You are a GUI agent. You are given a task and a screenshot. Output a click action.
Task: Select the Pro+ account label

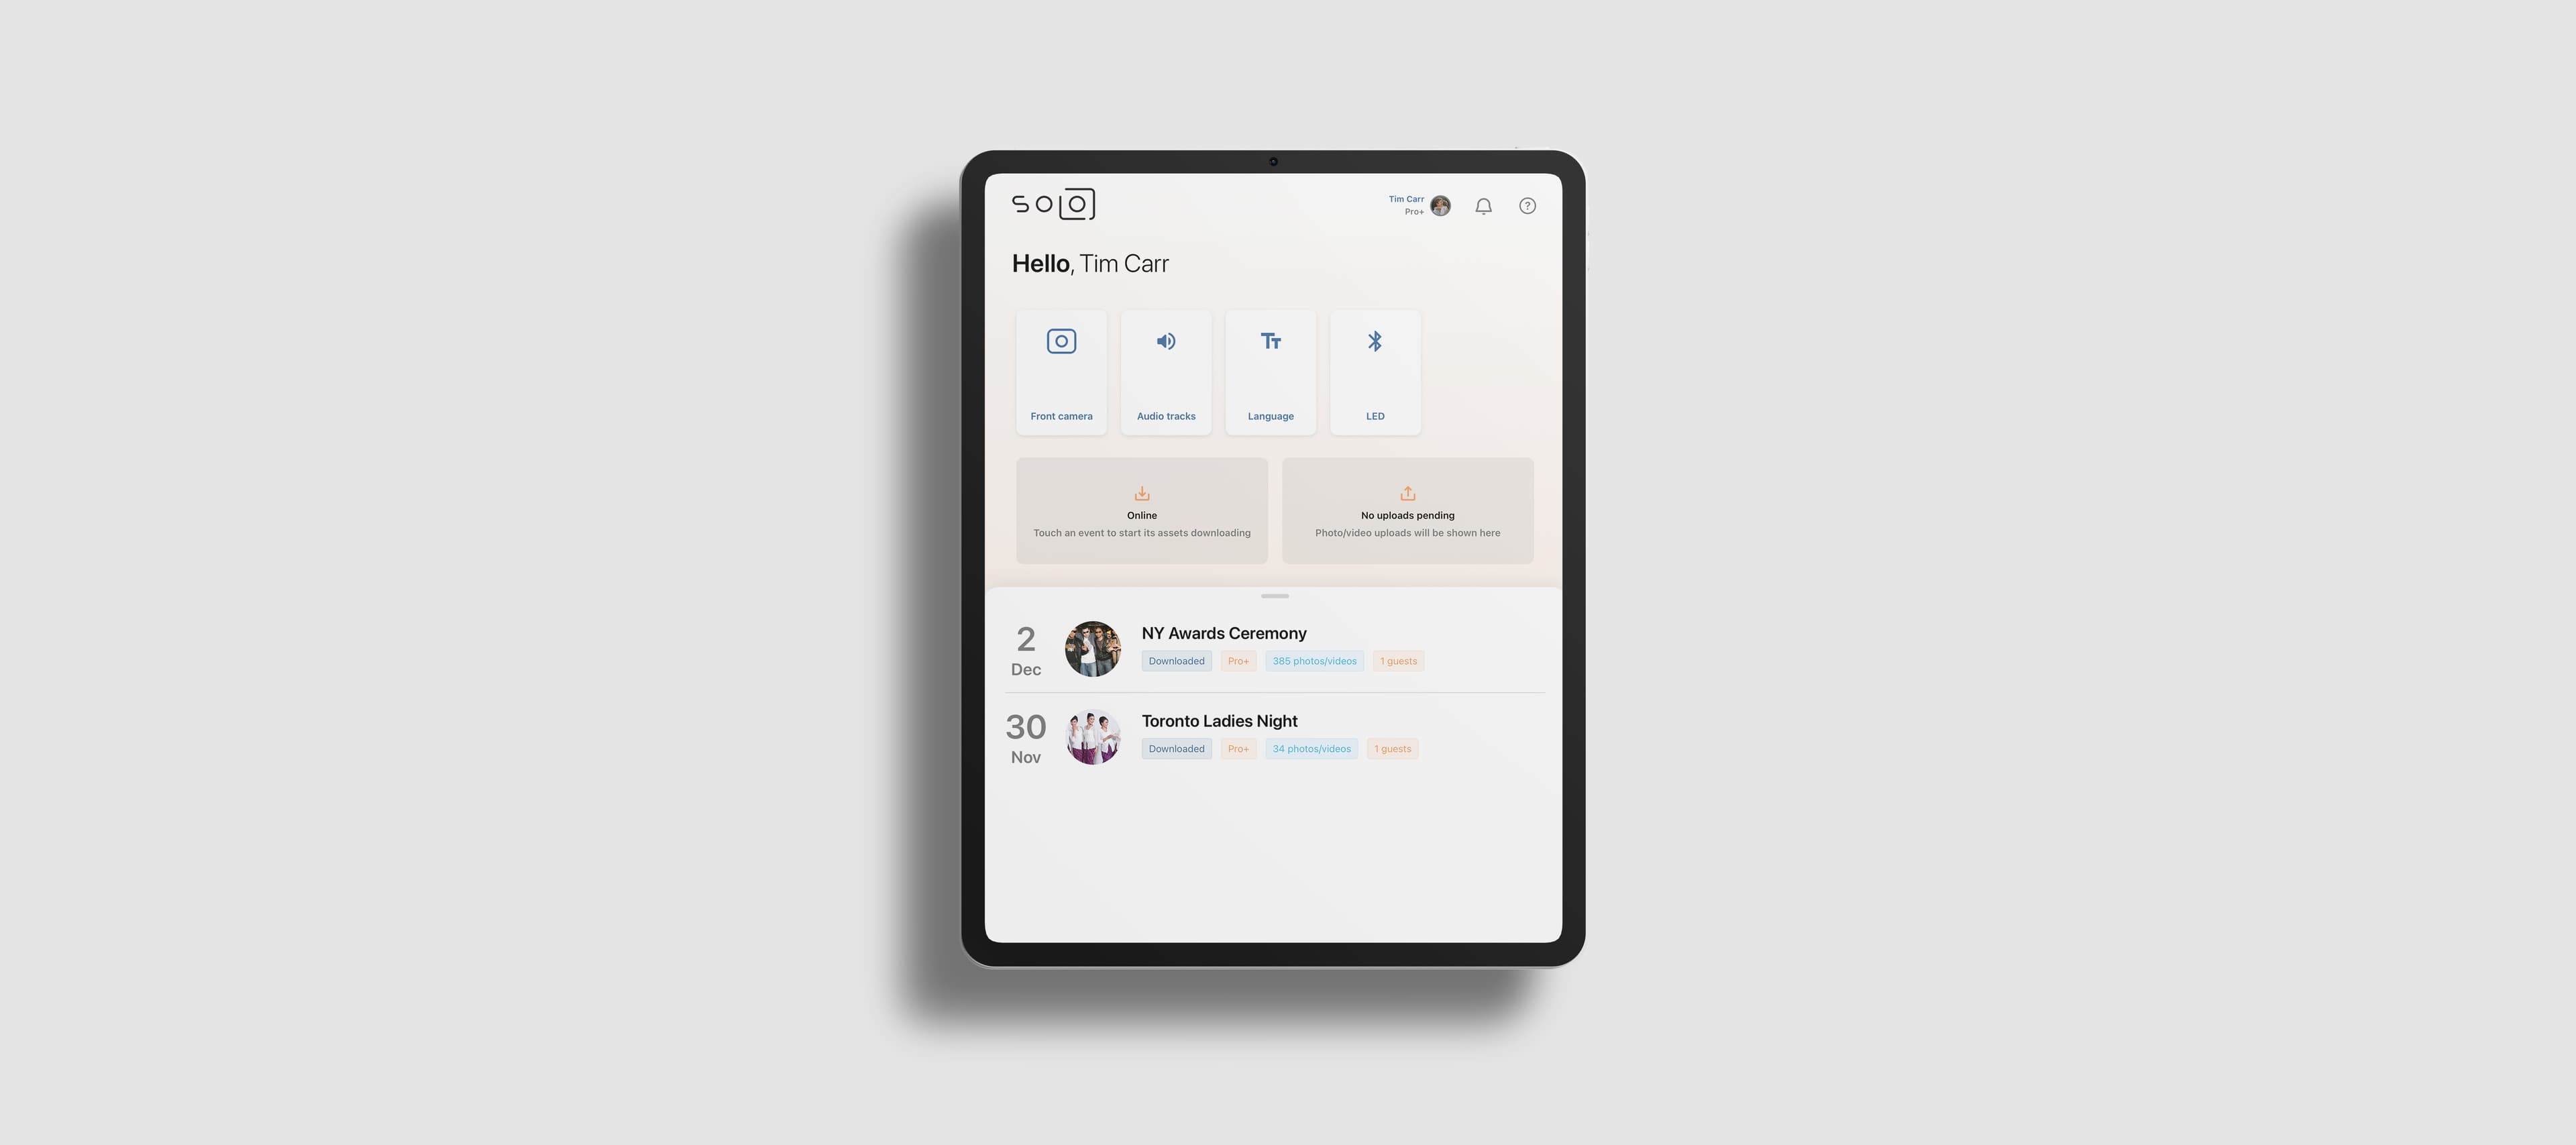coord(1409,210)
